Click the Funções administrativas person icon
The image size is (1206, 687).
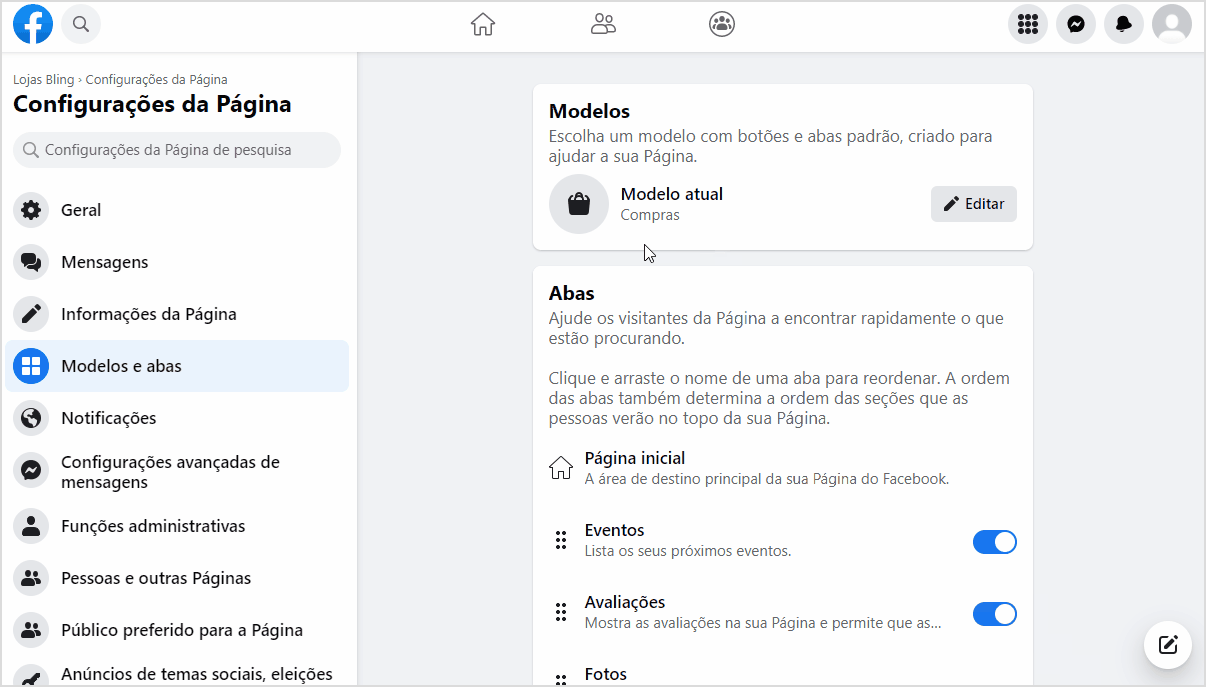click(x=31, y=526)
